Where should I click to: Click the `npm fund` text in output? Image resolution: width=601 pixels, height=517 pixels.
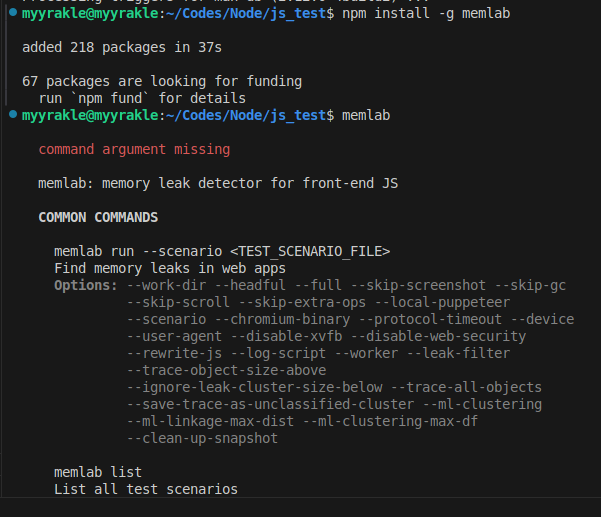click(x=114, y=98)
